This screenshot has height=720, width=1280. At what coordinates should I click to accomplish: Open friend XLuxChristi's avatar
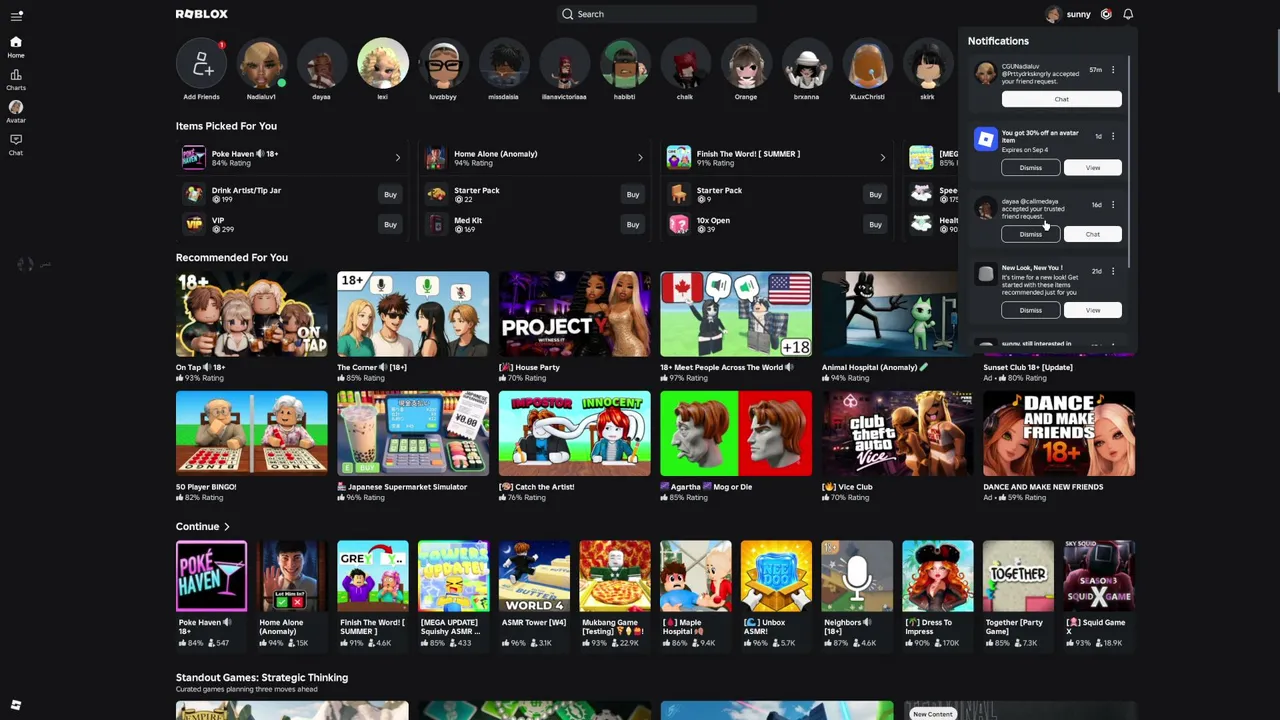pos(867,65)
